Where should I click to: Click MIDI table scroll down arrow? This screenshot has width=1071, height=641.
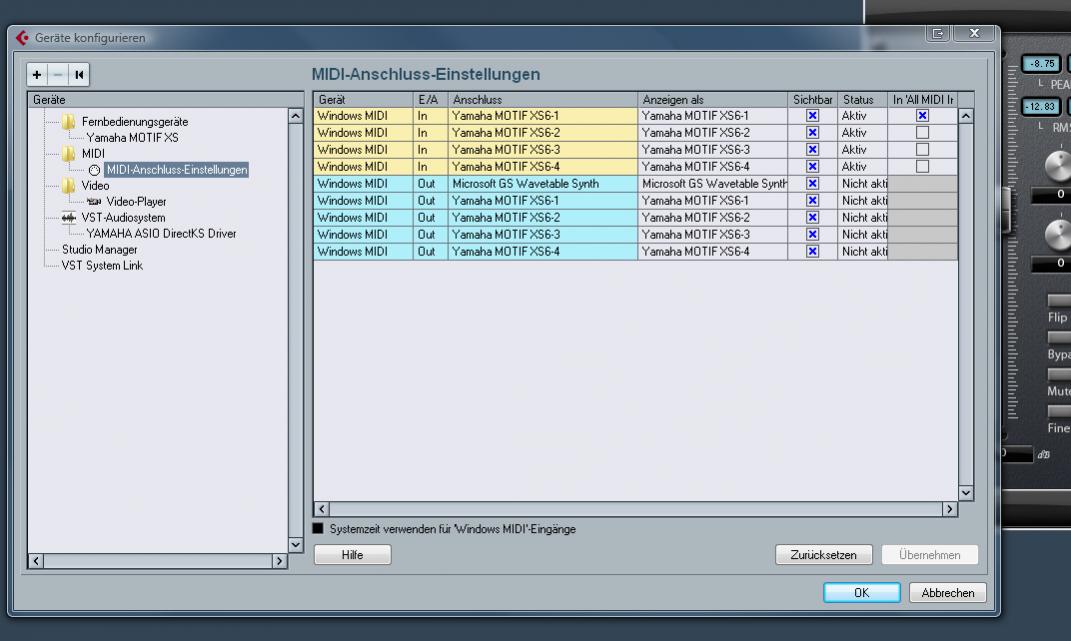[x=966, y=493]
